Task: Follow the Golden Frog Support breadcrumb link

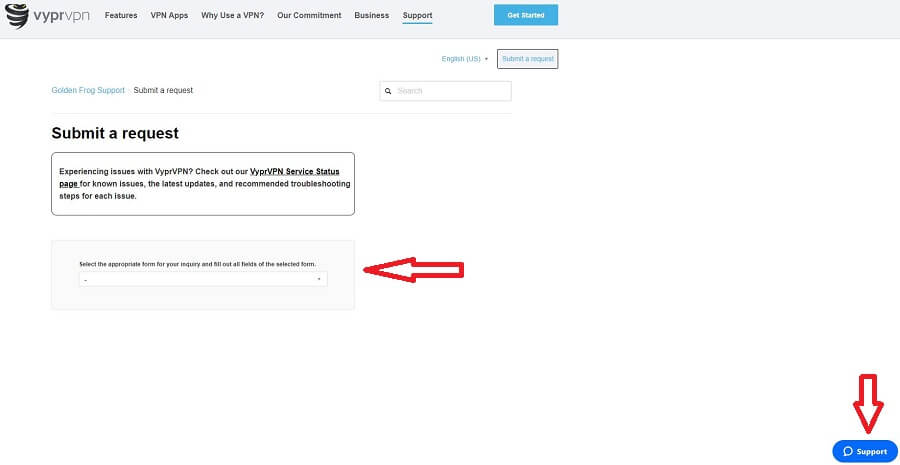Action: (88, 91)
